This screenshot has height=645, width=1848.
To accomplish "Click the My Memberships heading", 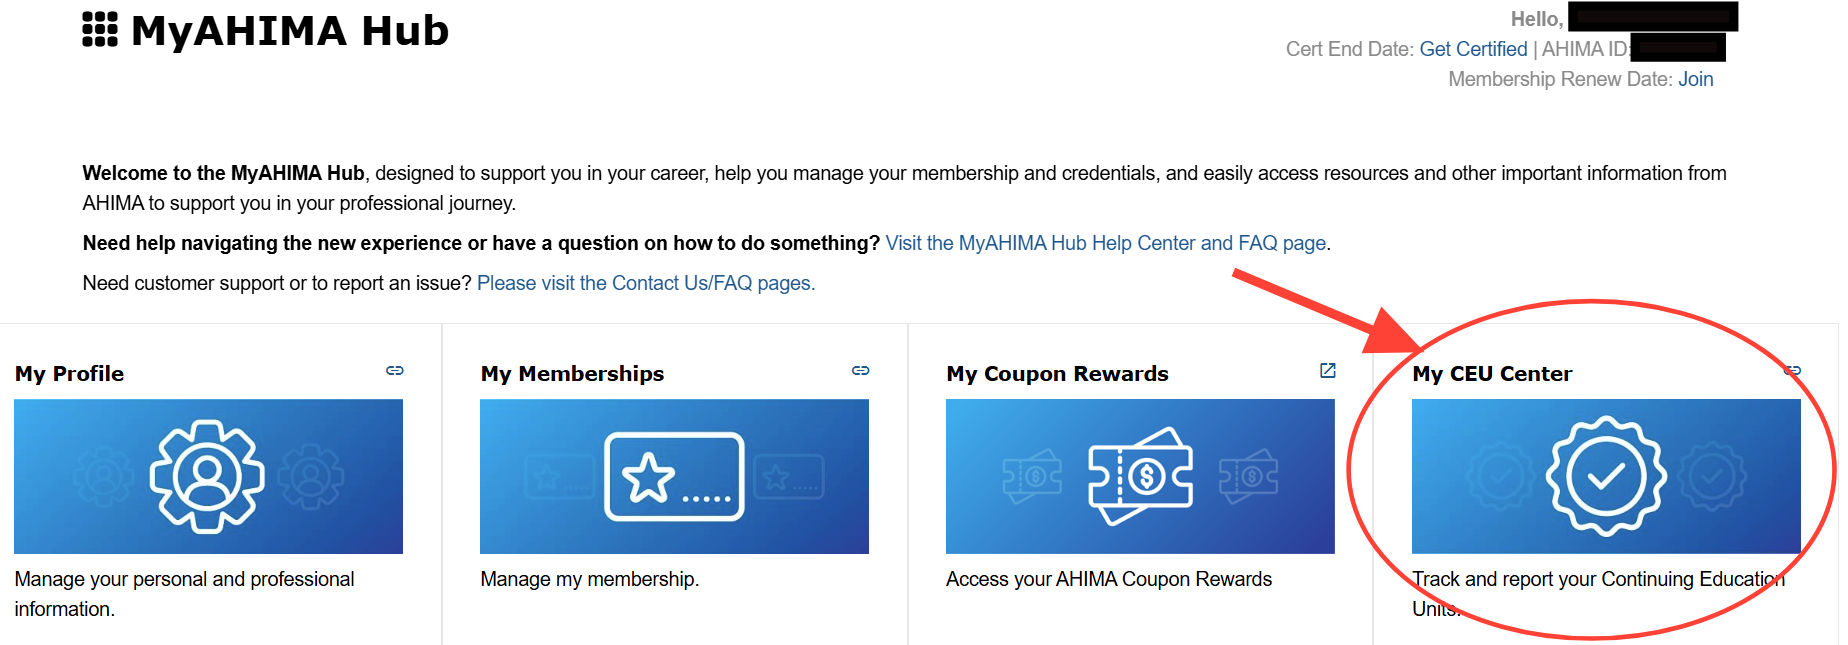I will click(x=572, y=374).
